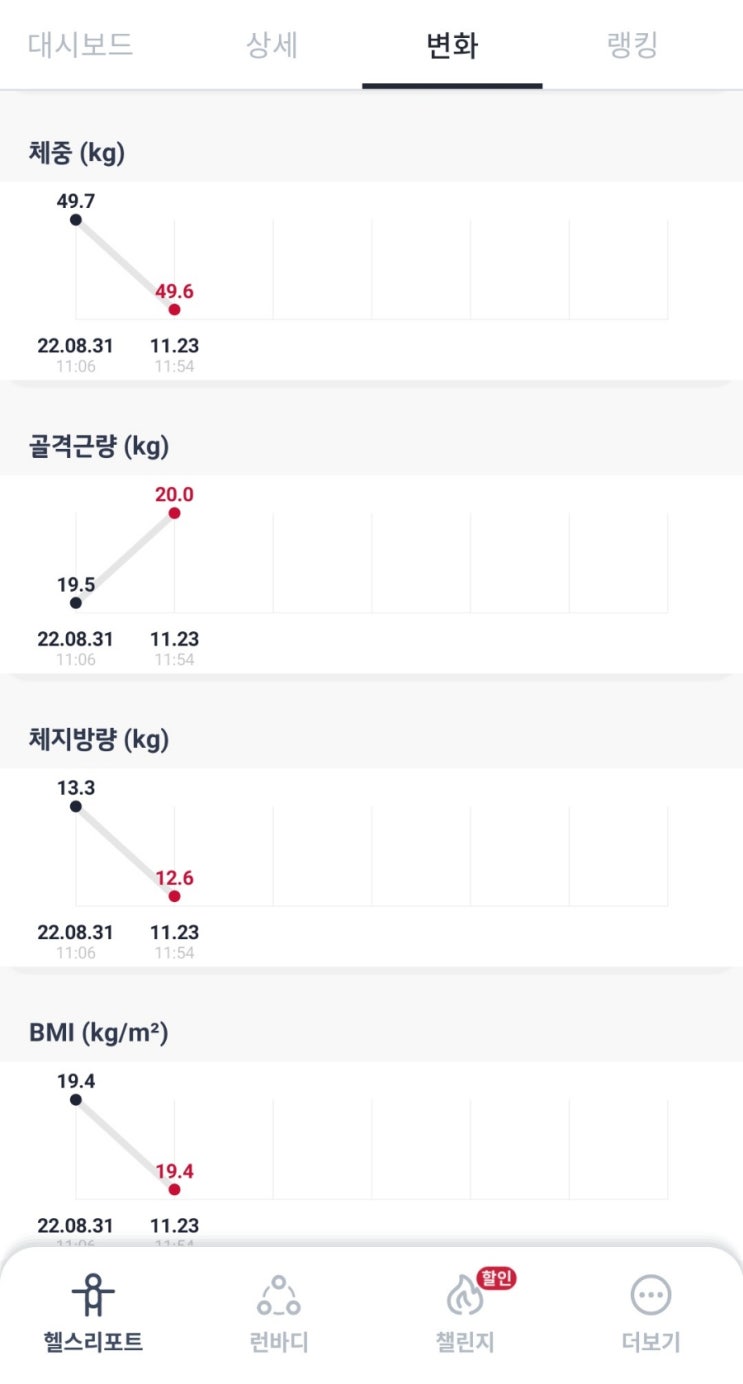Viewport: 743px width, 1384px height.
Task: Tap the BMI (kg/m²) section heading
Action: [x=99, y=1033]
